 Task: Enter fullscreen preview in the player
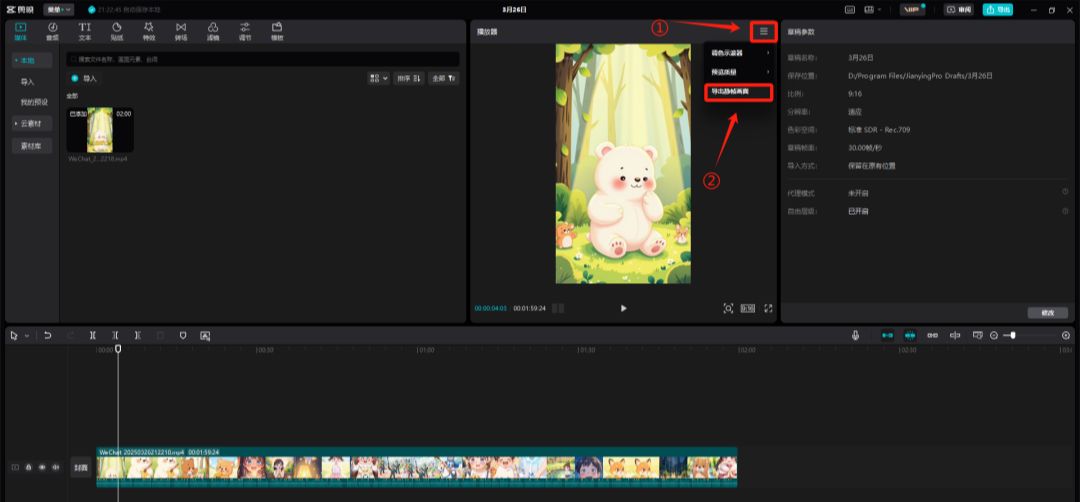tap(768, 308)
